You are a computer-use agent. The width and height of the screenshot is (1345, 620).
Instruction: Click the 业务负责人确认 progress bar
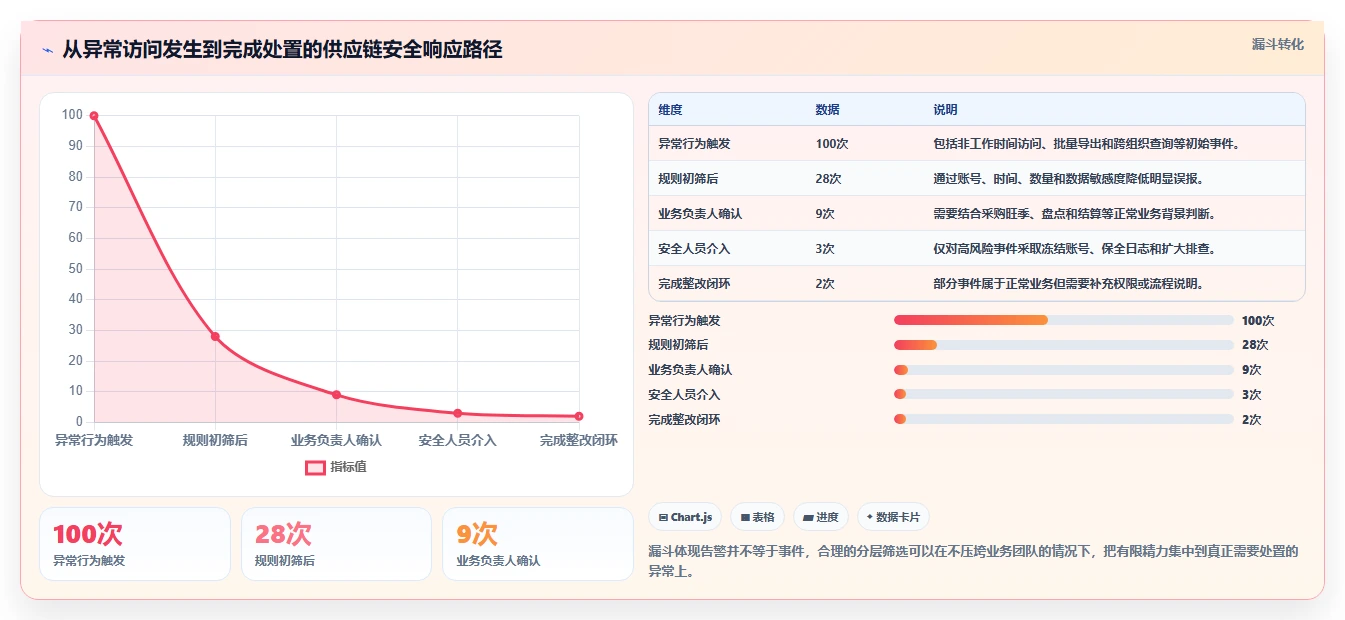click(x=1064, y=370)
